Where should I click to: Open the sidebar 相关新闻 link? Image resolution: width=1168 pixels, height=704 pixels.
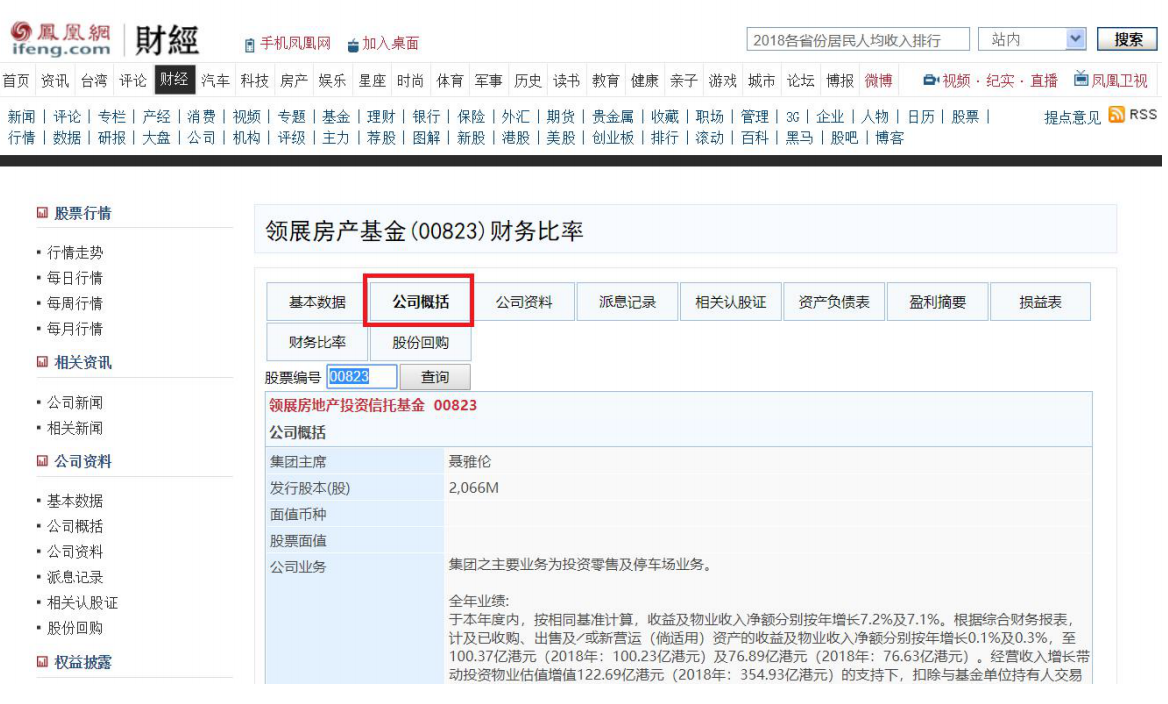pos(75,428)
